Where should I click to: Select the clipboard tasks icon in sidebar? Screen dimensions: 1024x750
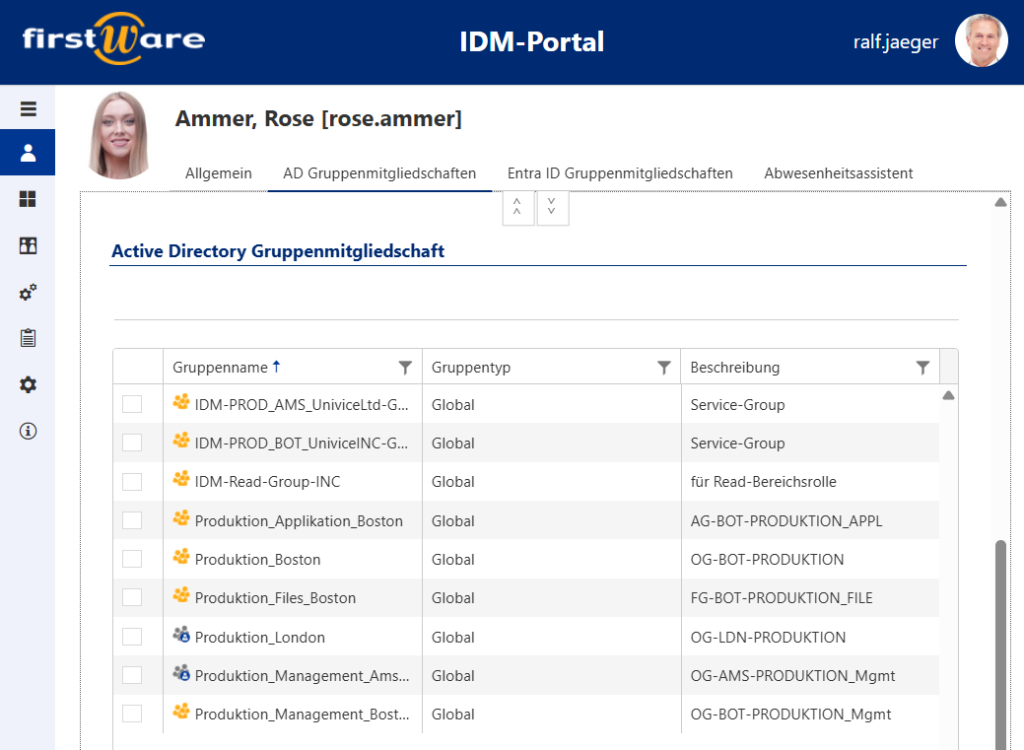click(x=27, y=338)
